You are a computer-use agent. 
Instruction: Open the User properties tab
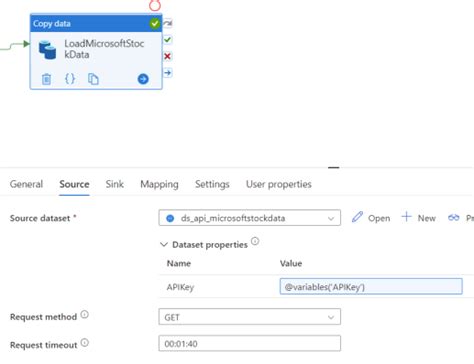click(279, 184)
